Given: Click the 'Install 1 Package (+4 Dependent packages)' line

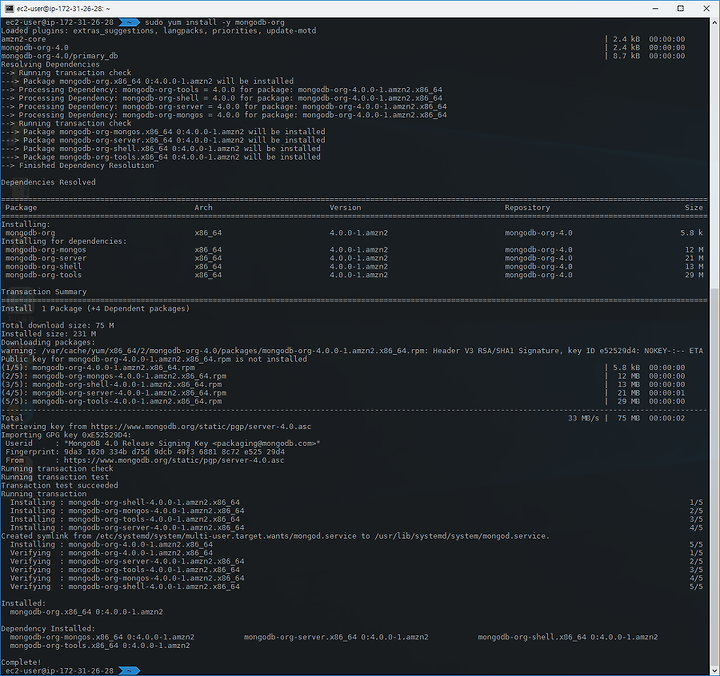Looking at the screenshot, I should 95,309.
